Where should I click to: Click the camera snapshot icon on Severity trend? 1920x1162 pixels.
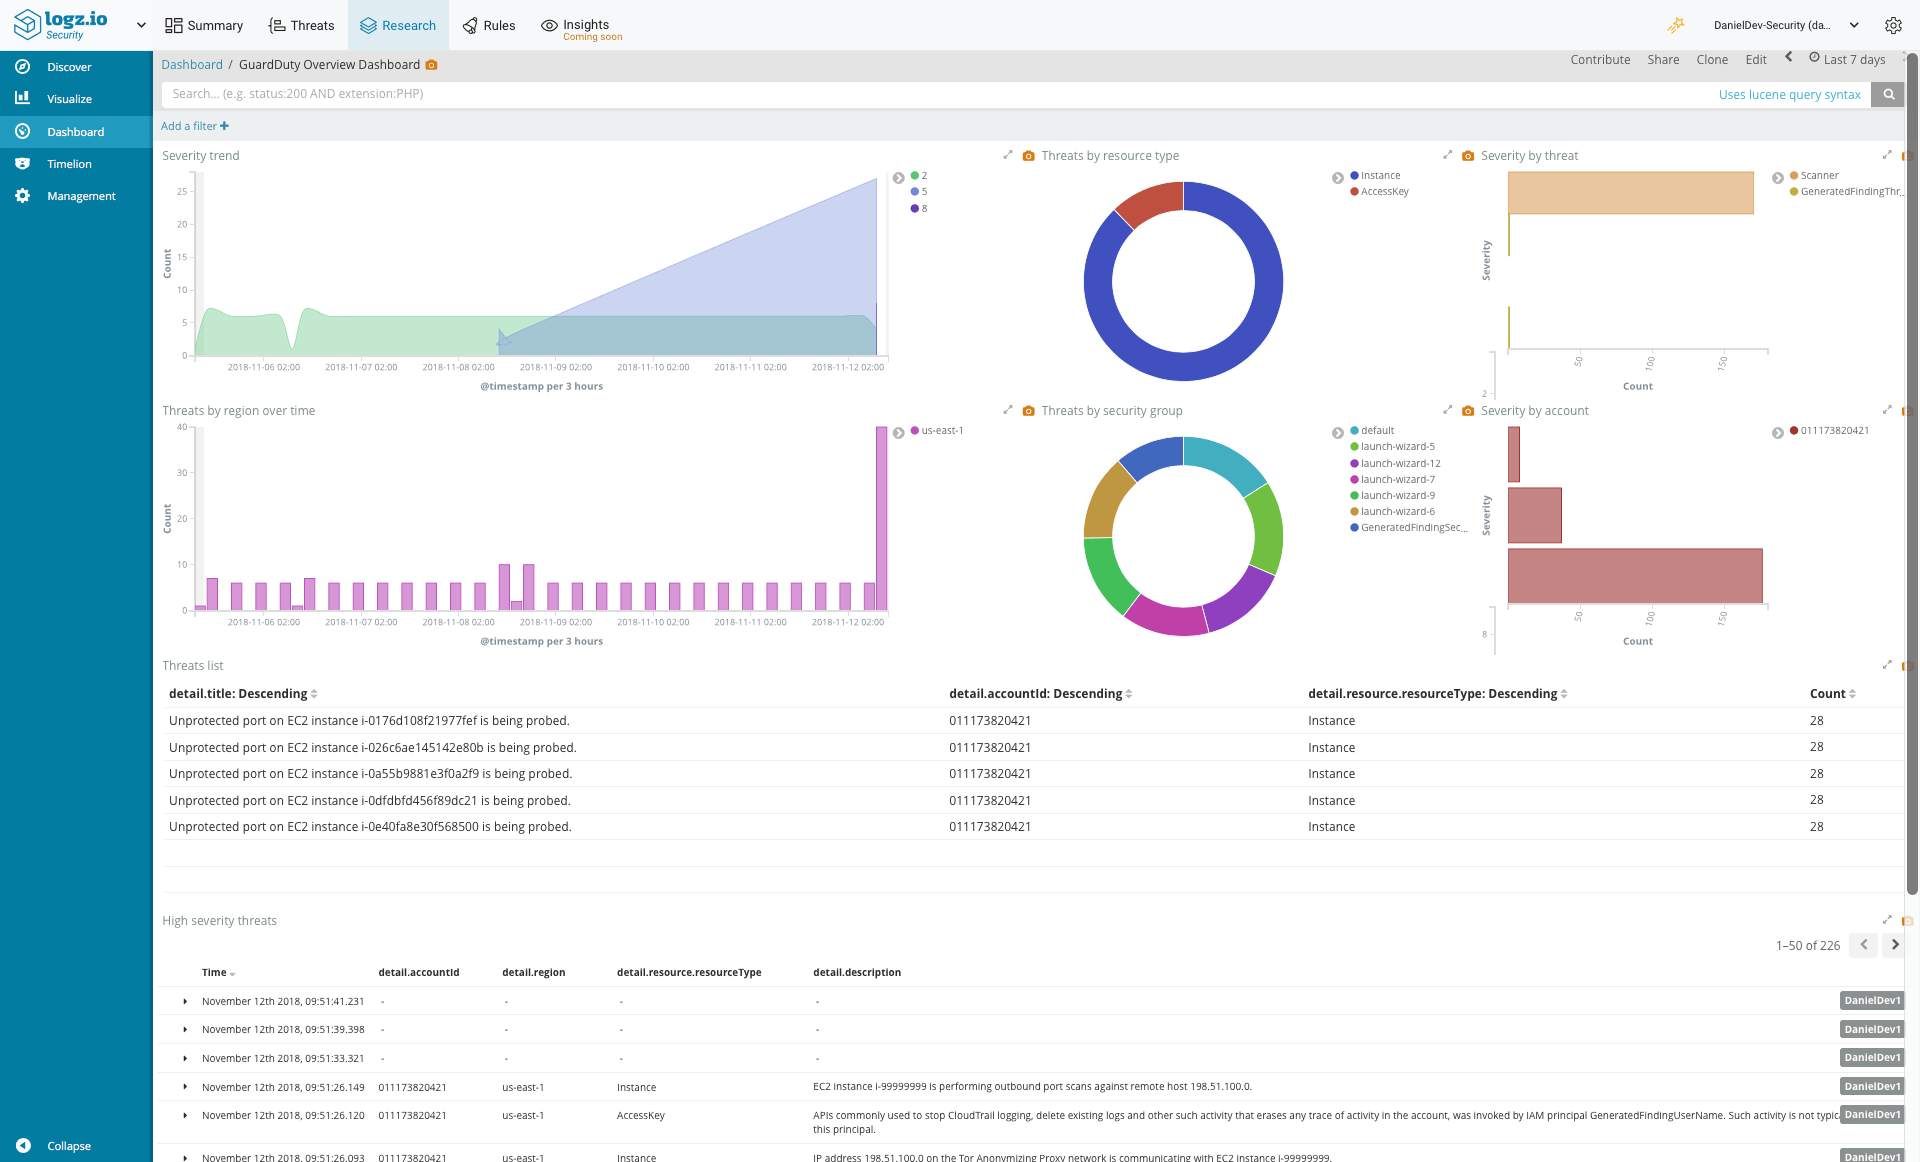coord(1029,155)
